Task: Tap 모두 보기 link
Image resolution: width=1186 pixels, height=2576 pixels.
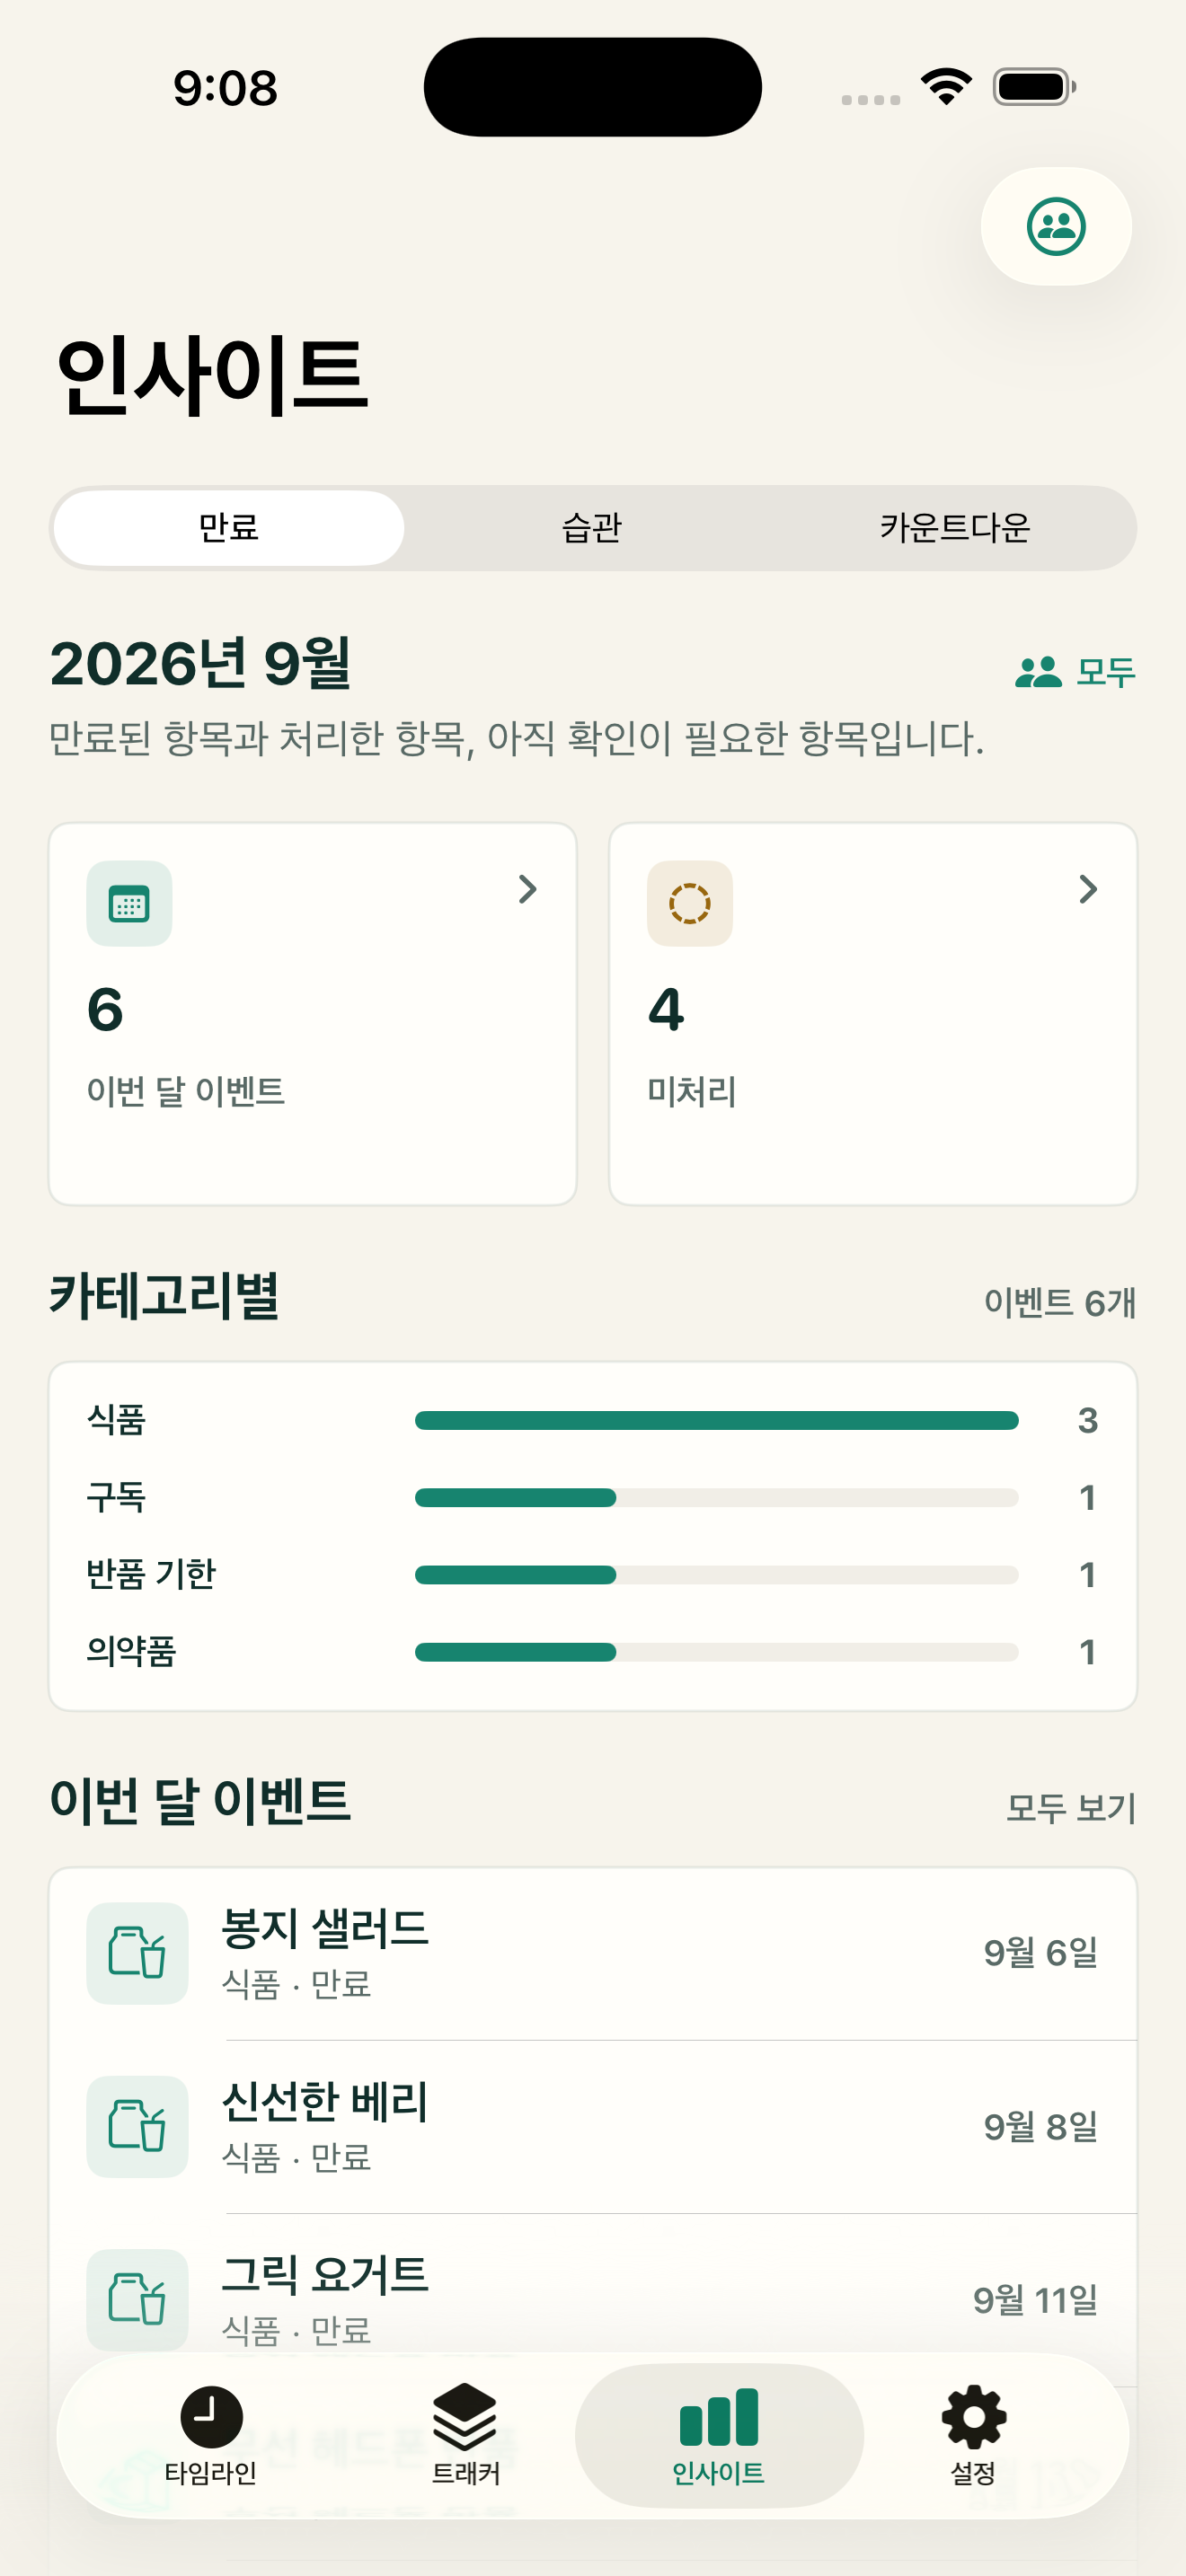Action: point(1071,1808)
